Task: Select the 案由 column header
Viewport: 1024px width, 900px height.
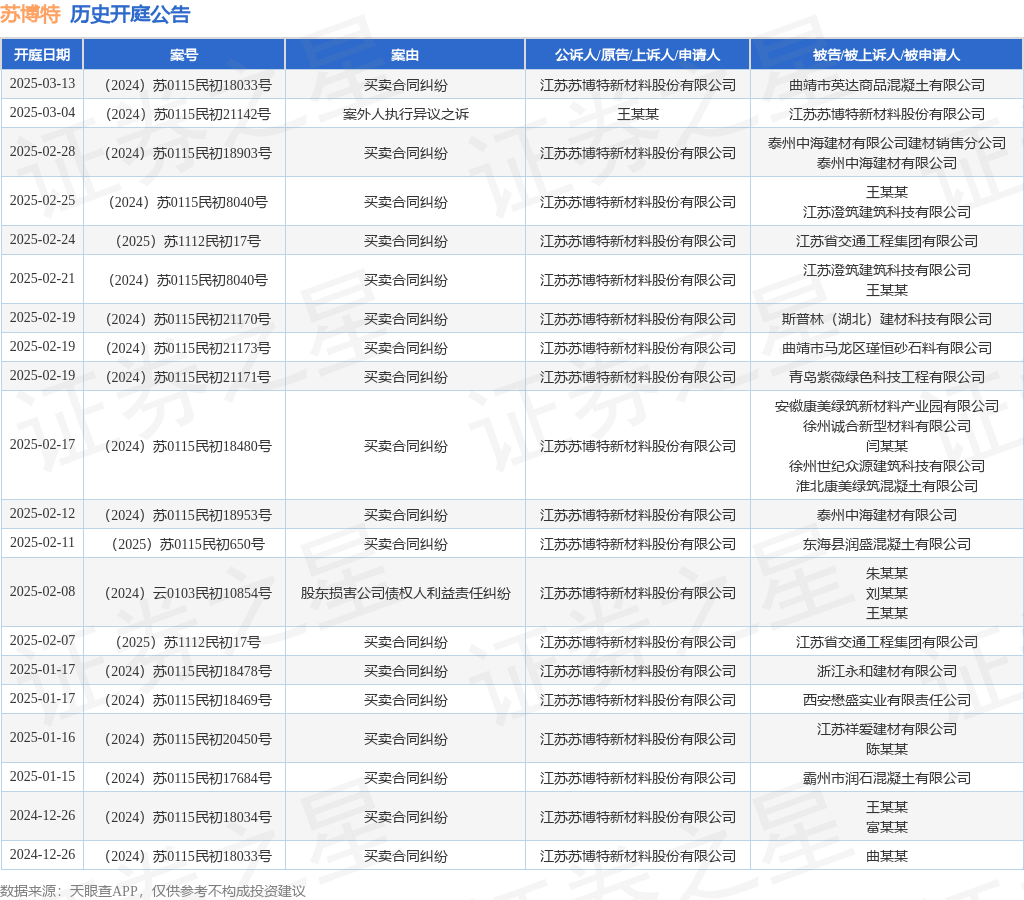Action: click(405, 55)
